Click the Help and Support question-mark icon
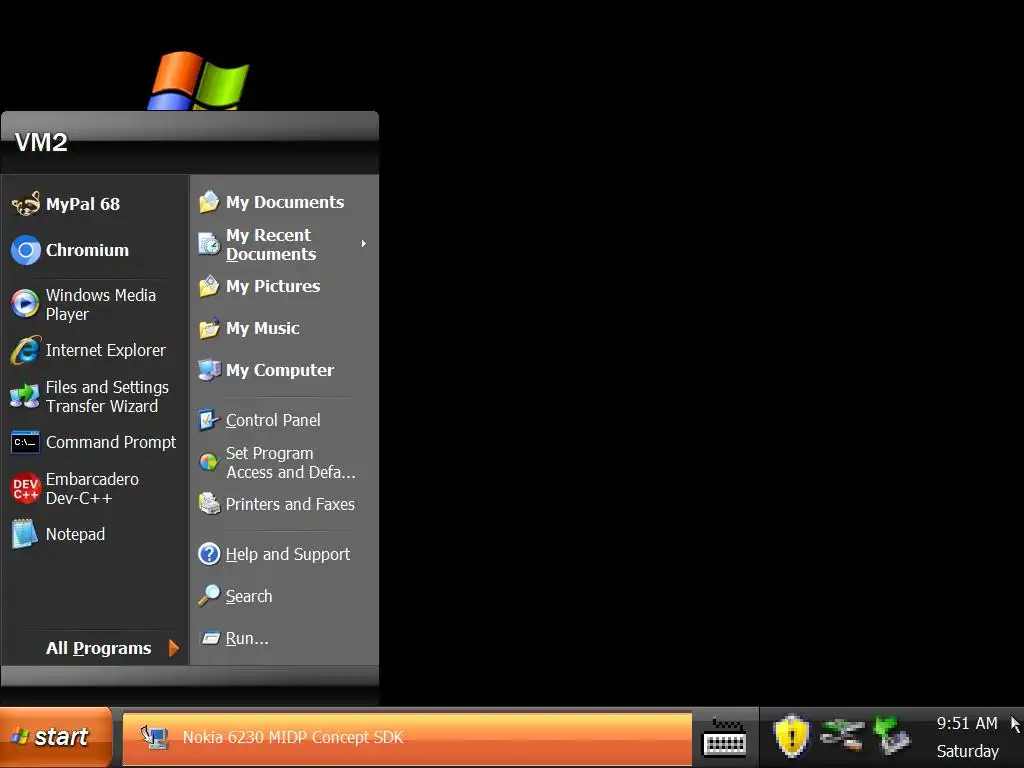Screen dimensions: 1024x768 pos(209,554)
